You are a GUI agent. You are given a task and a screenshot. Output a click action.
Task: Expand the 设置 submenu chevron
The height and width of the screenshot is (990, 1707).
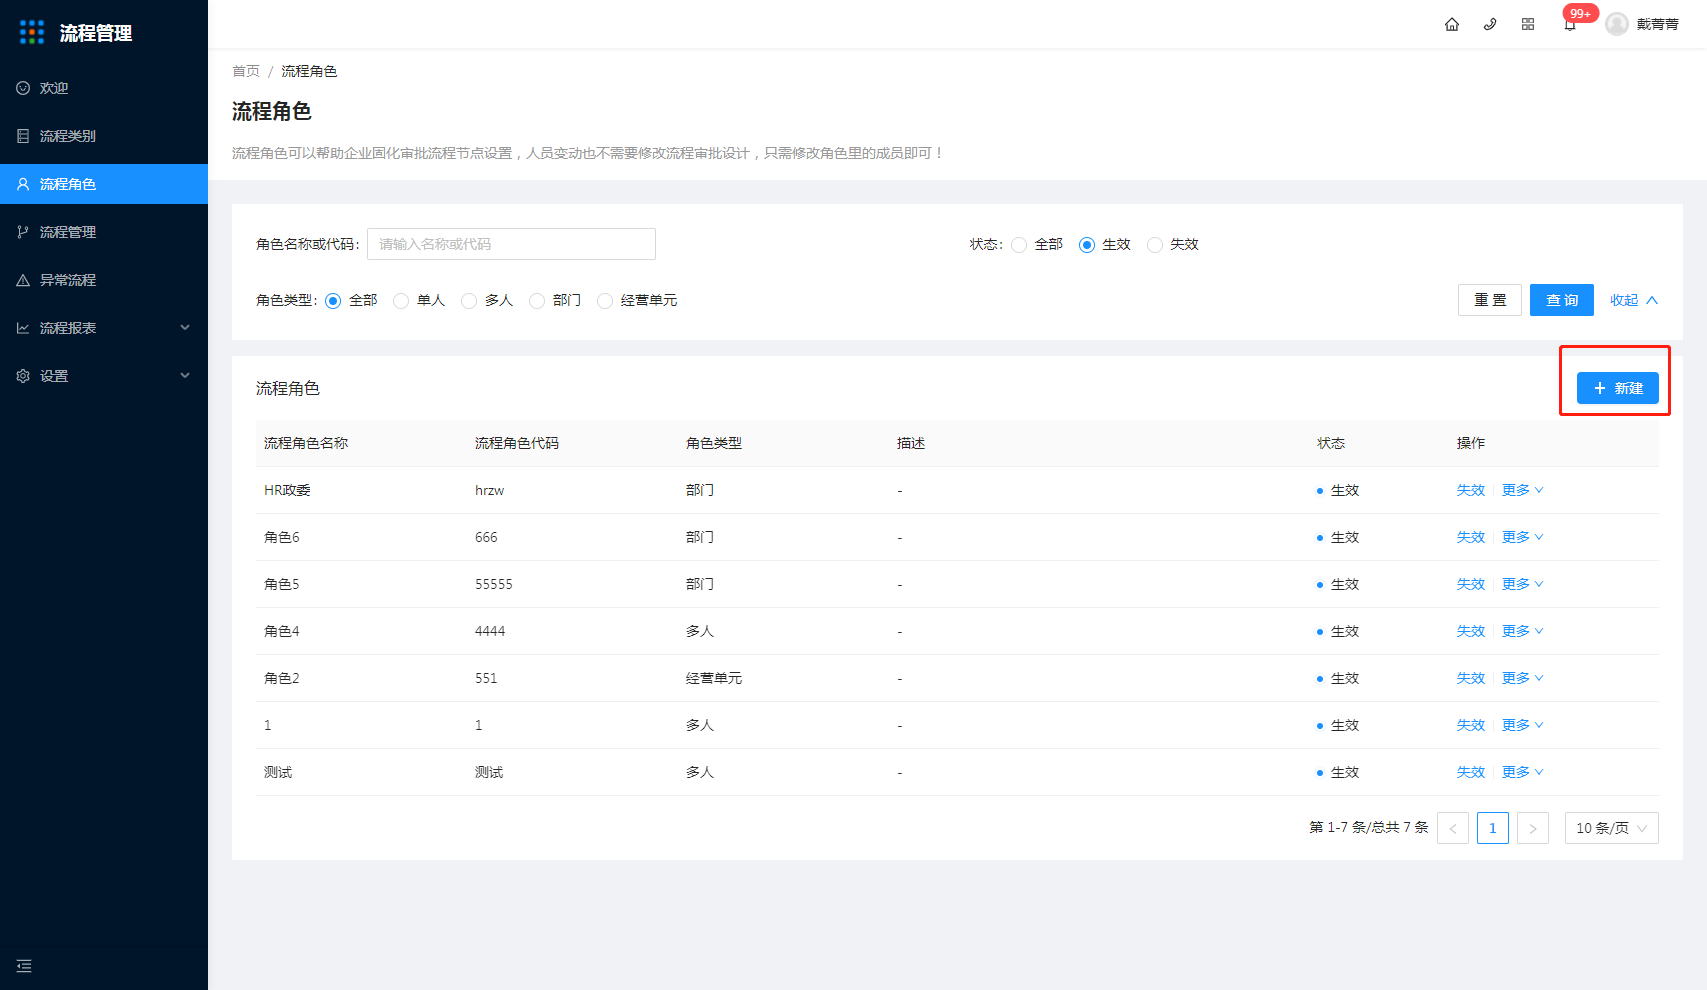(x=185, y=376)
